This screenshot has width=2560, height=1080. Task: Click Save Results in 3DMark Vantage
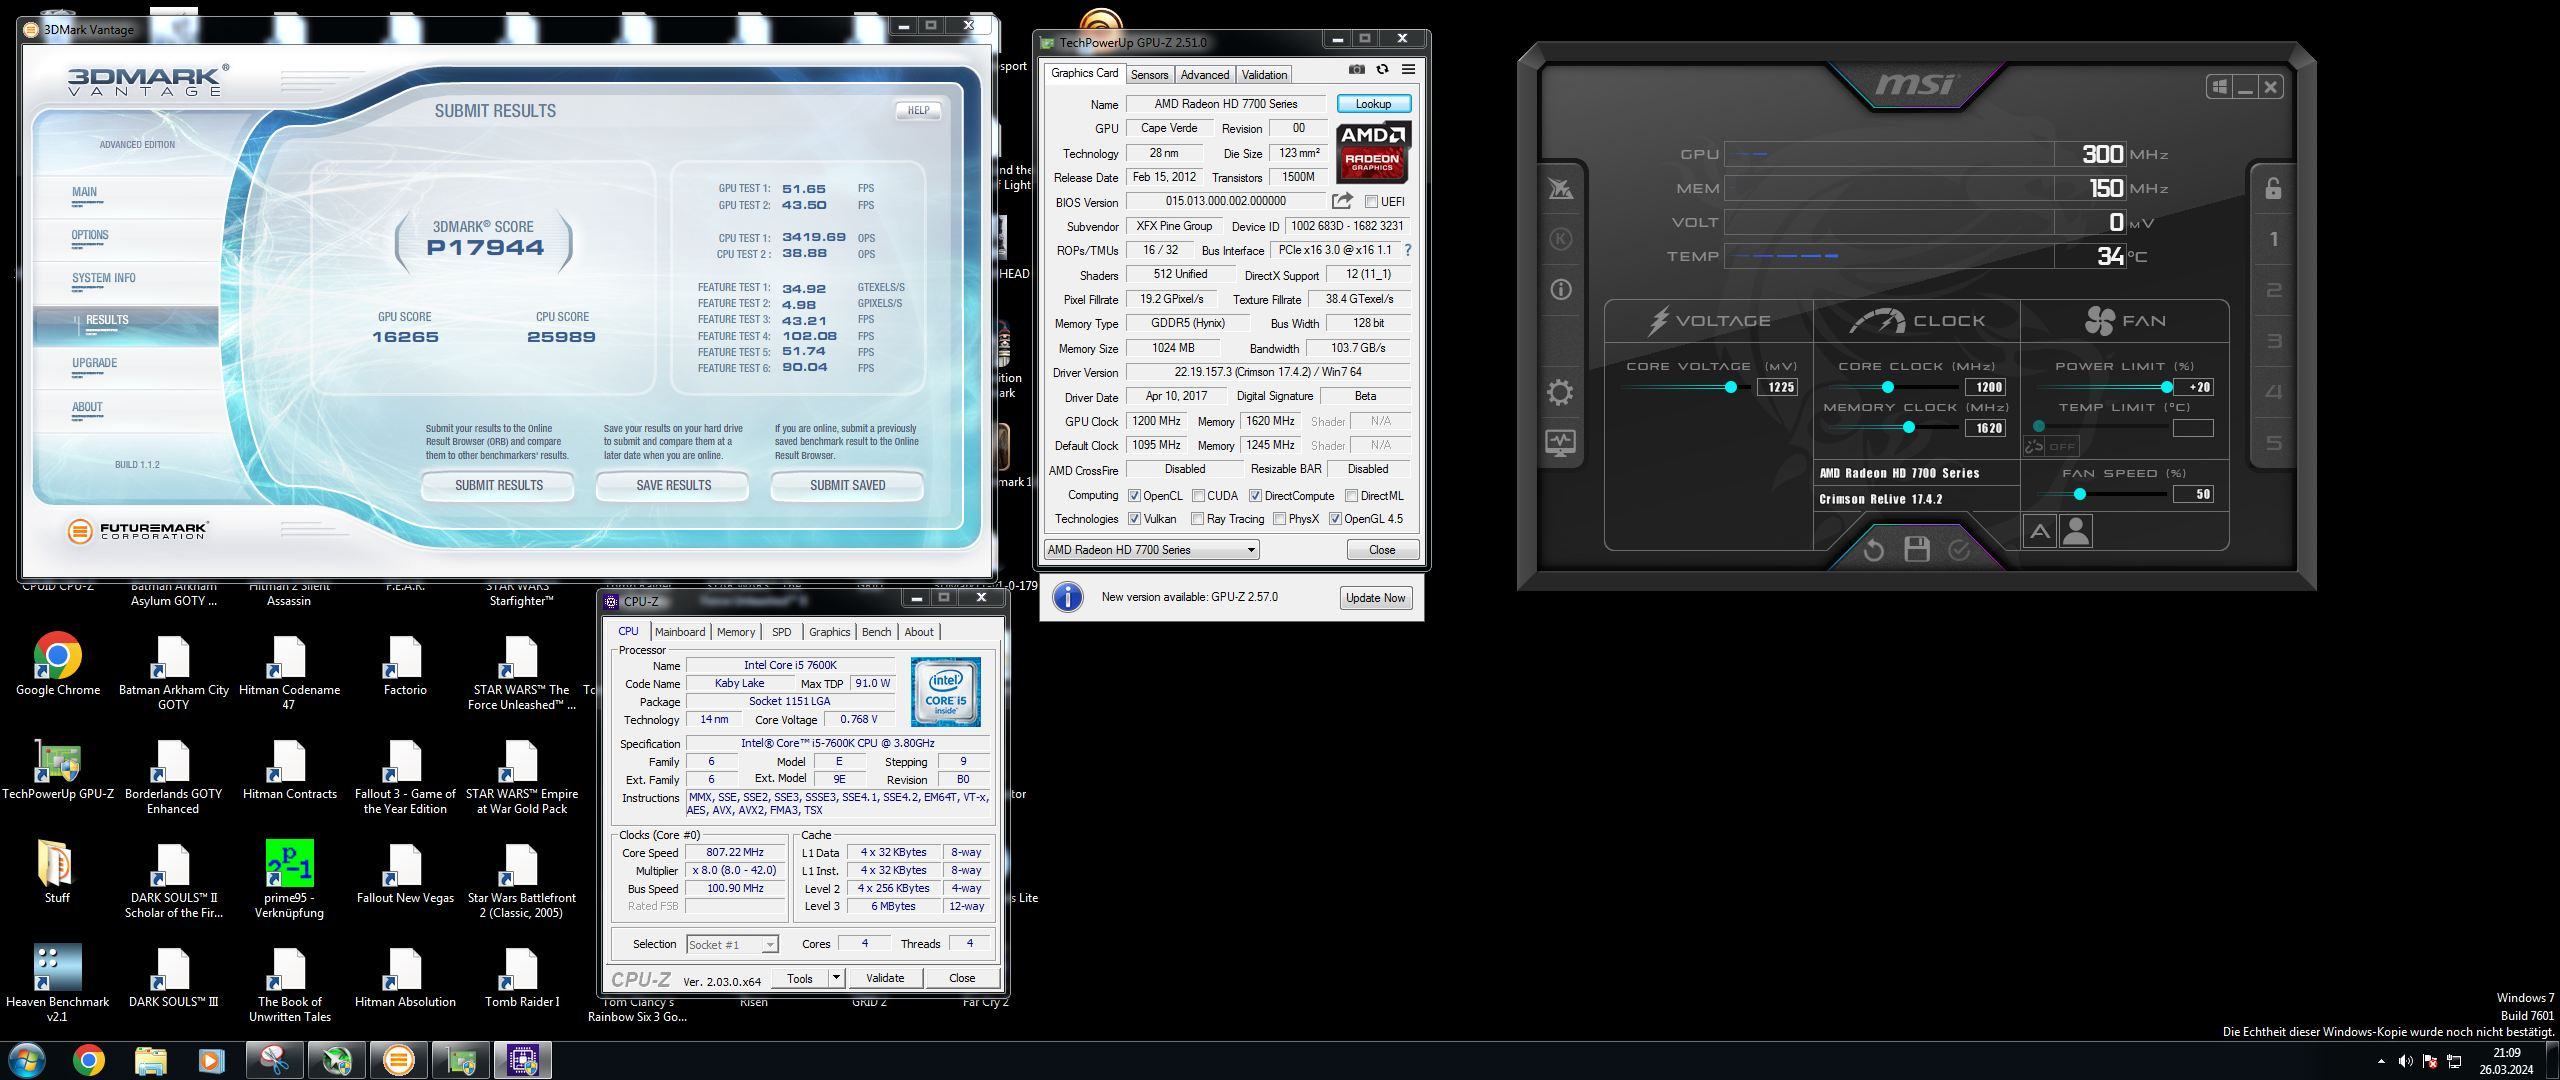point(673,486)
